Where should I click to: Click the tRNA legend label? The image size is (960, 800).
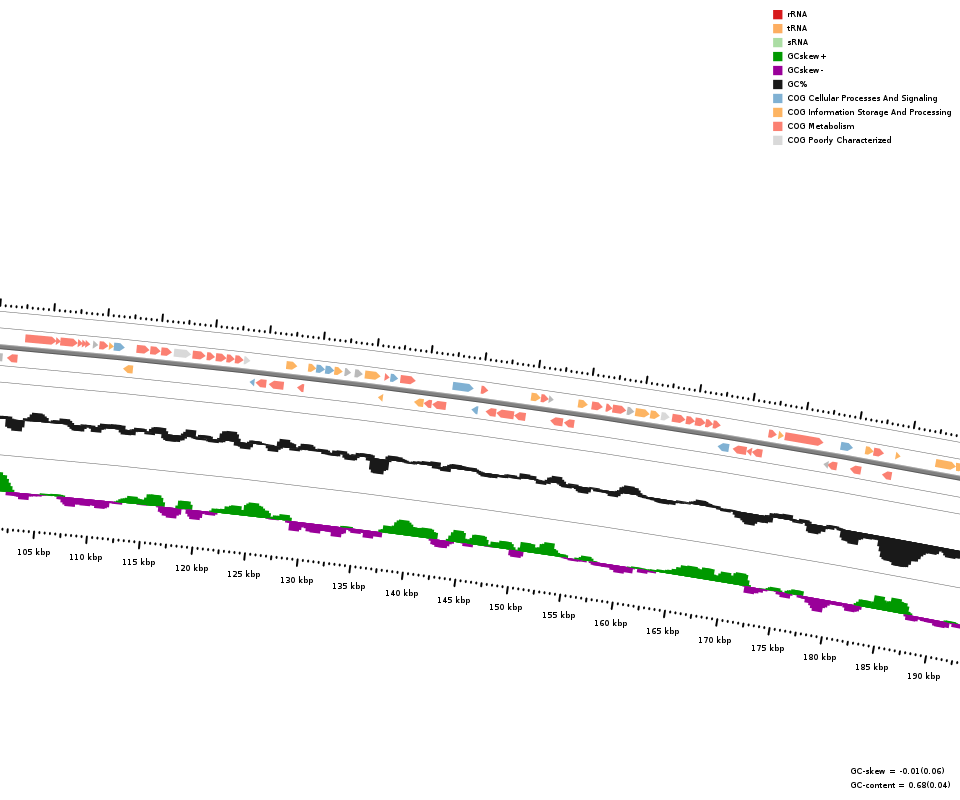[797, 28]
